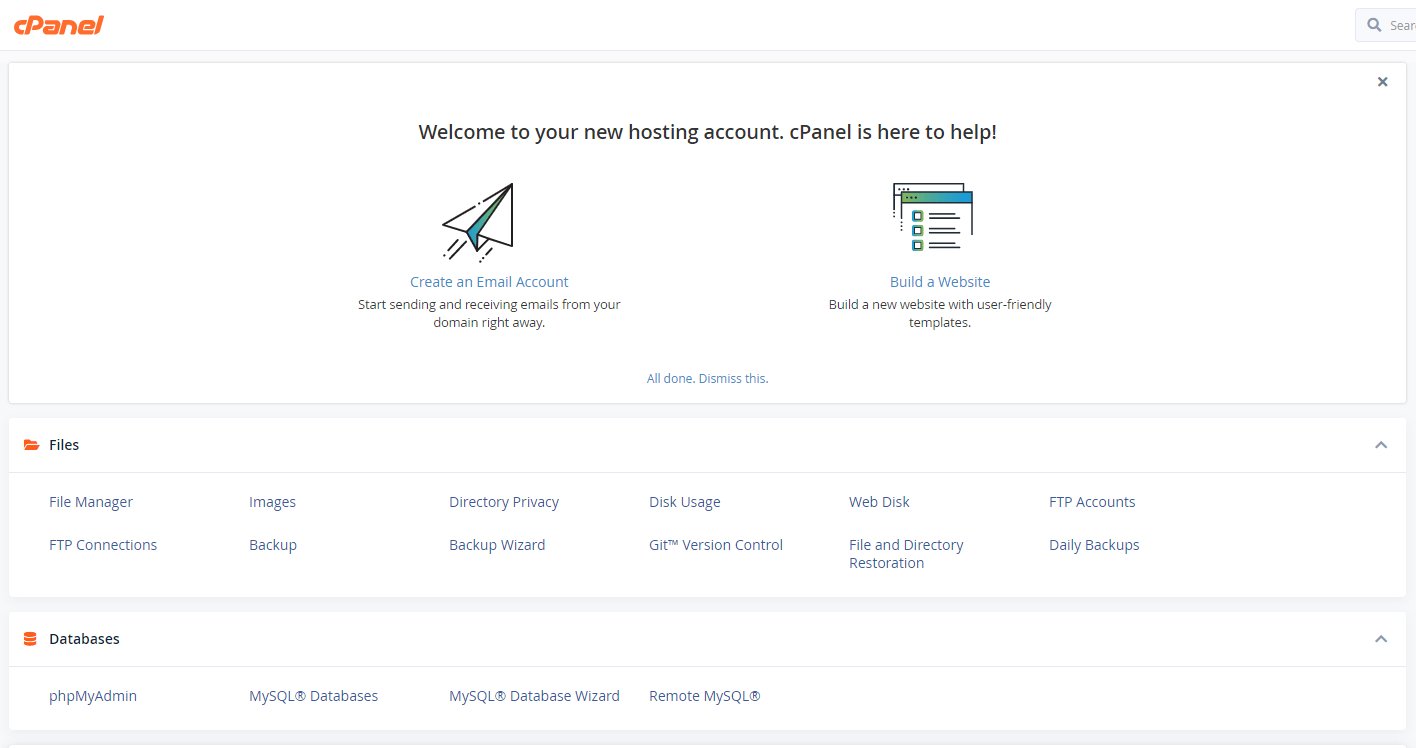This screenshot has height=748, width=1416.
Task: Open MySQL Database Wizard
Action: 534,696
